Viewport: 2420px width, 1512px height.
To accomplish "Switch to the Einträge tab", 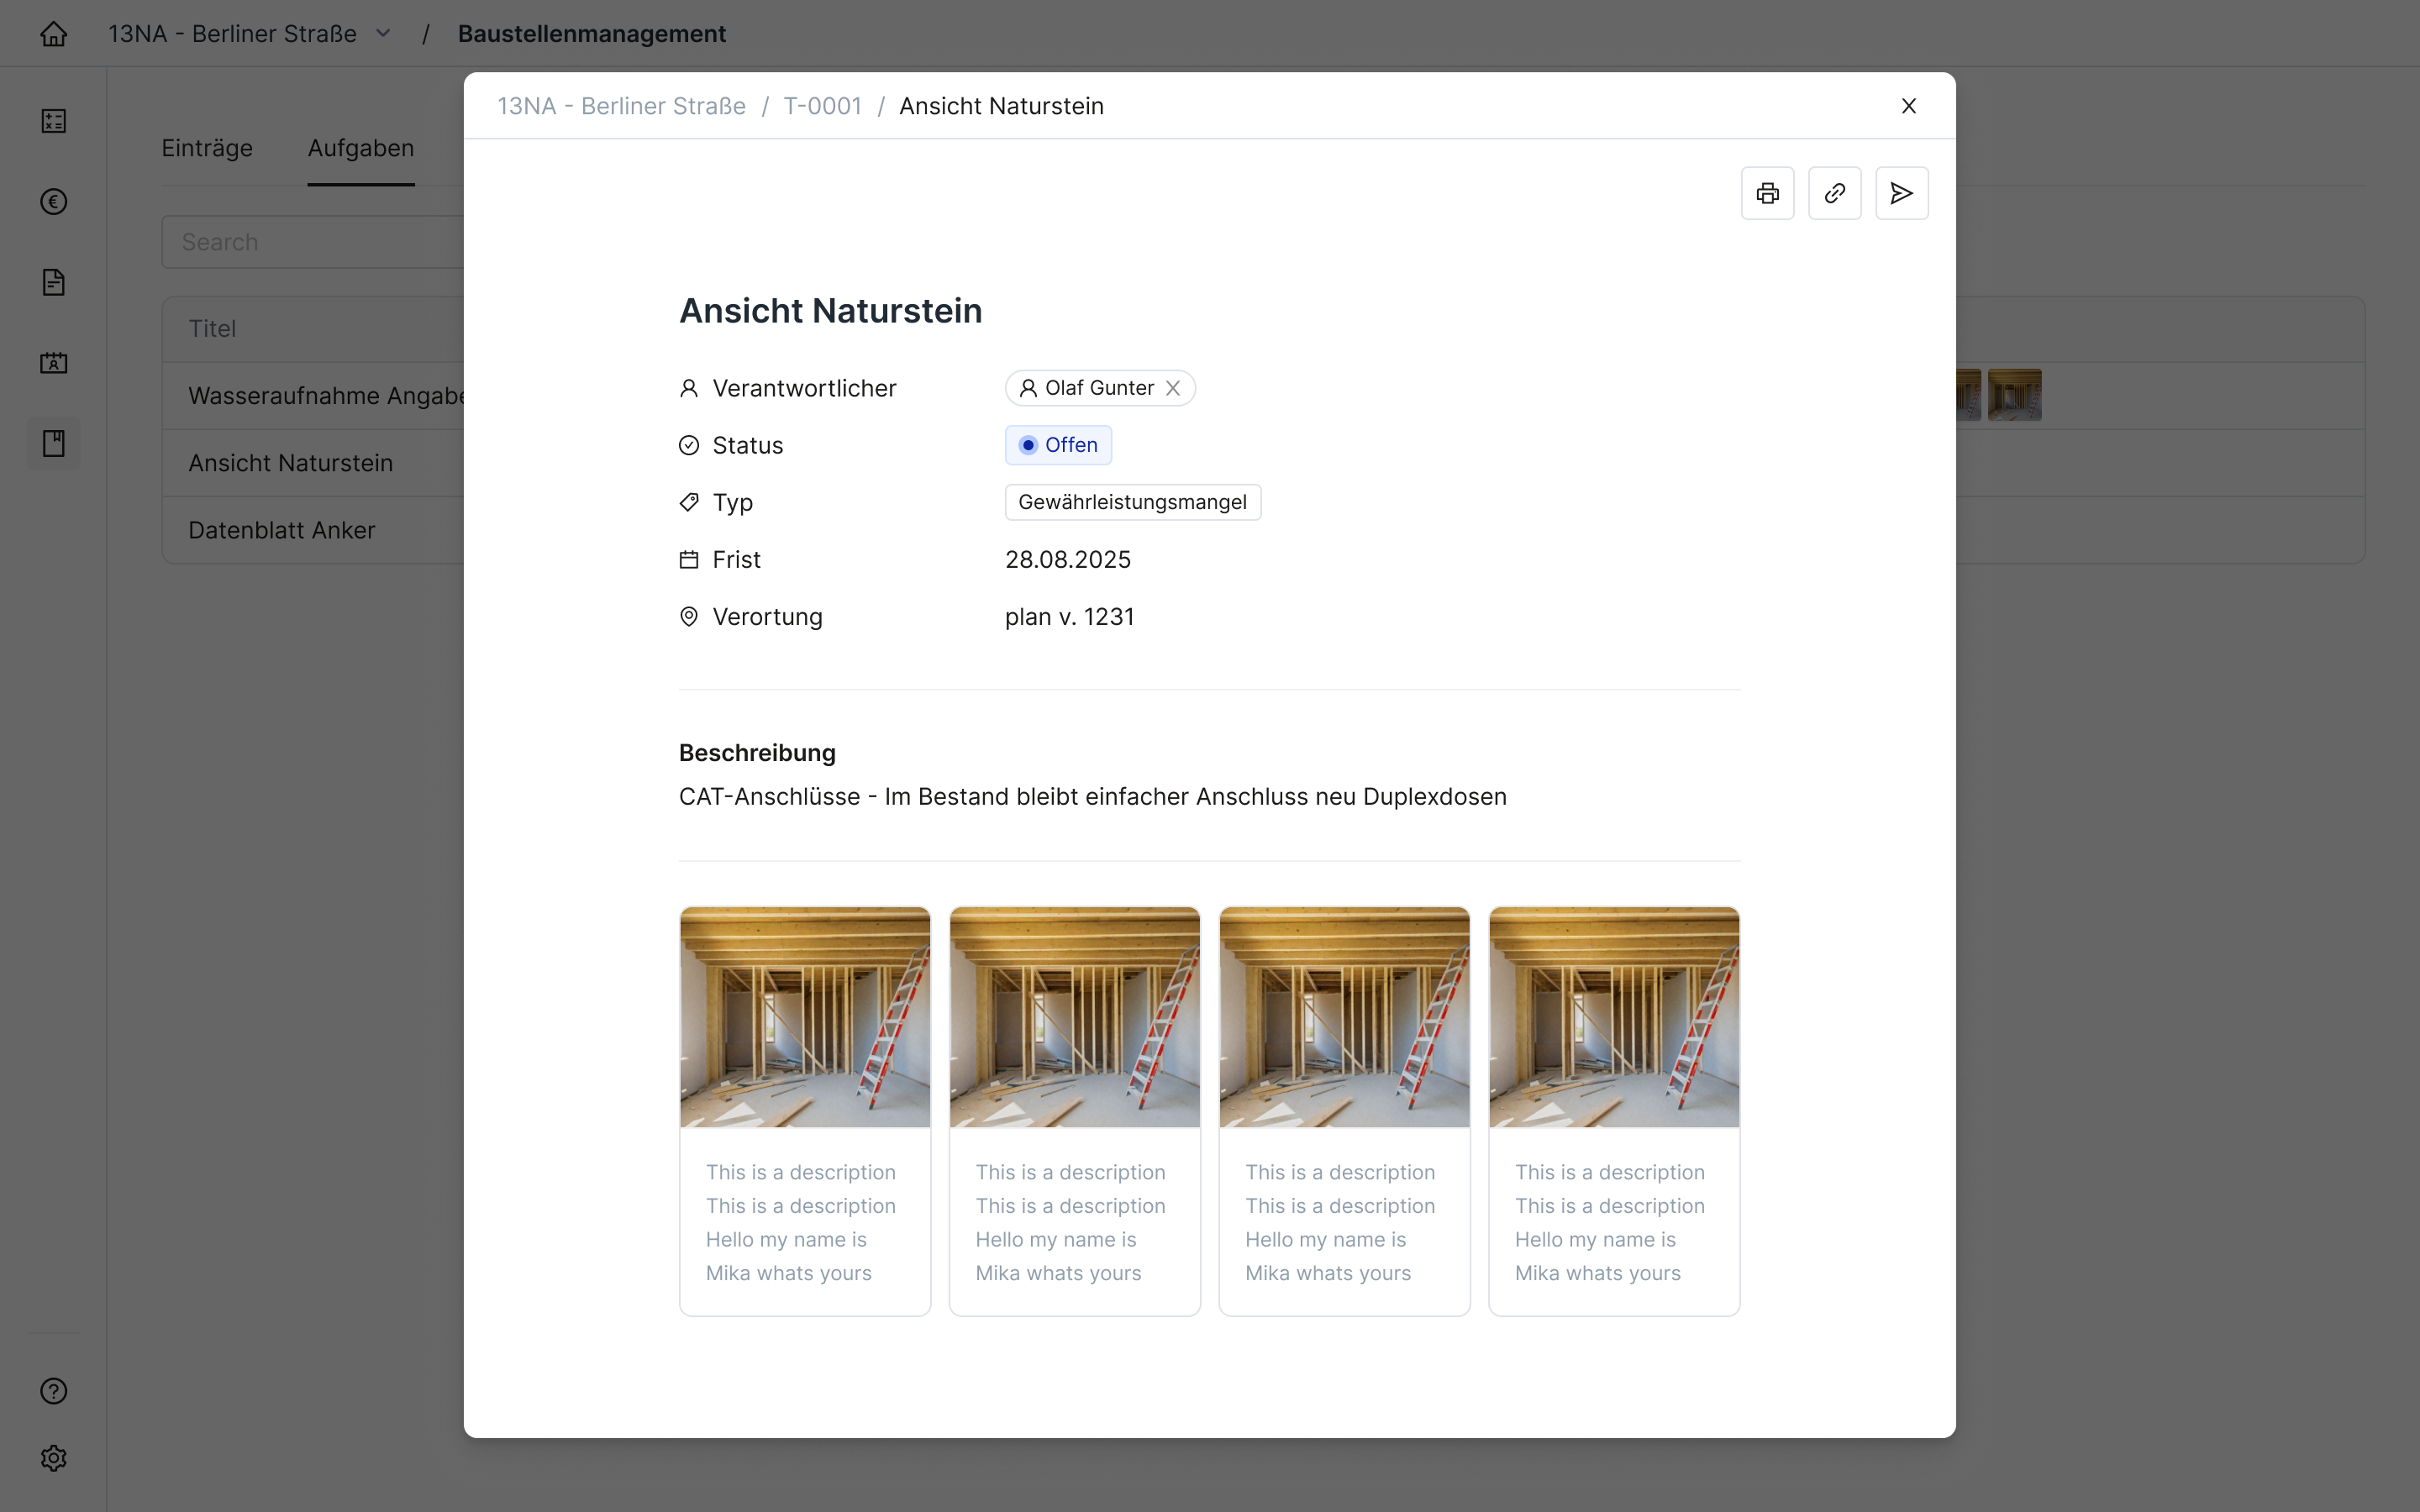I will click(207, 148).
